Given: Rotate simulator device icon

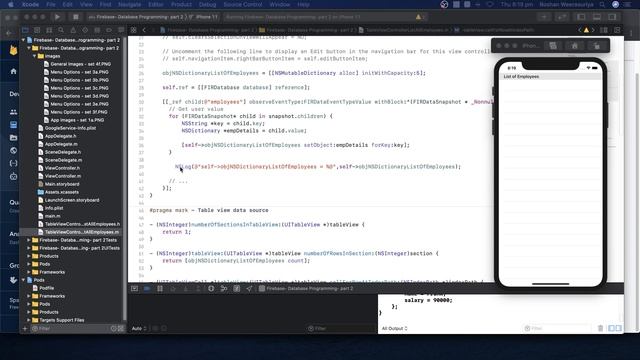Looking at the screenshot, I should [597, 46].
